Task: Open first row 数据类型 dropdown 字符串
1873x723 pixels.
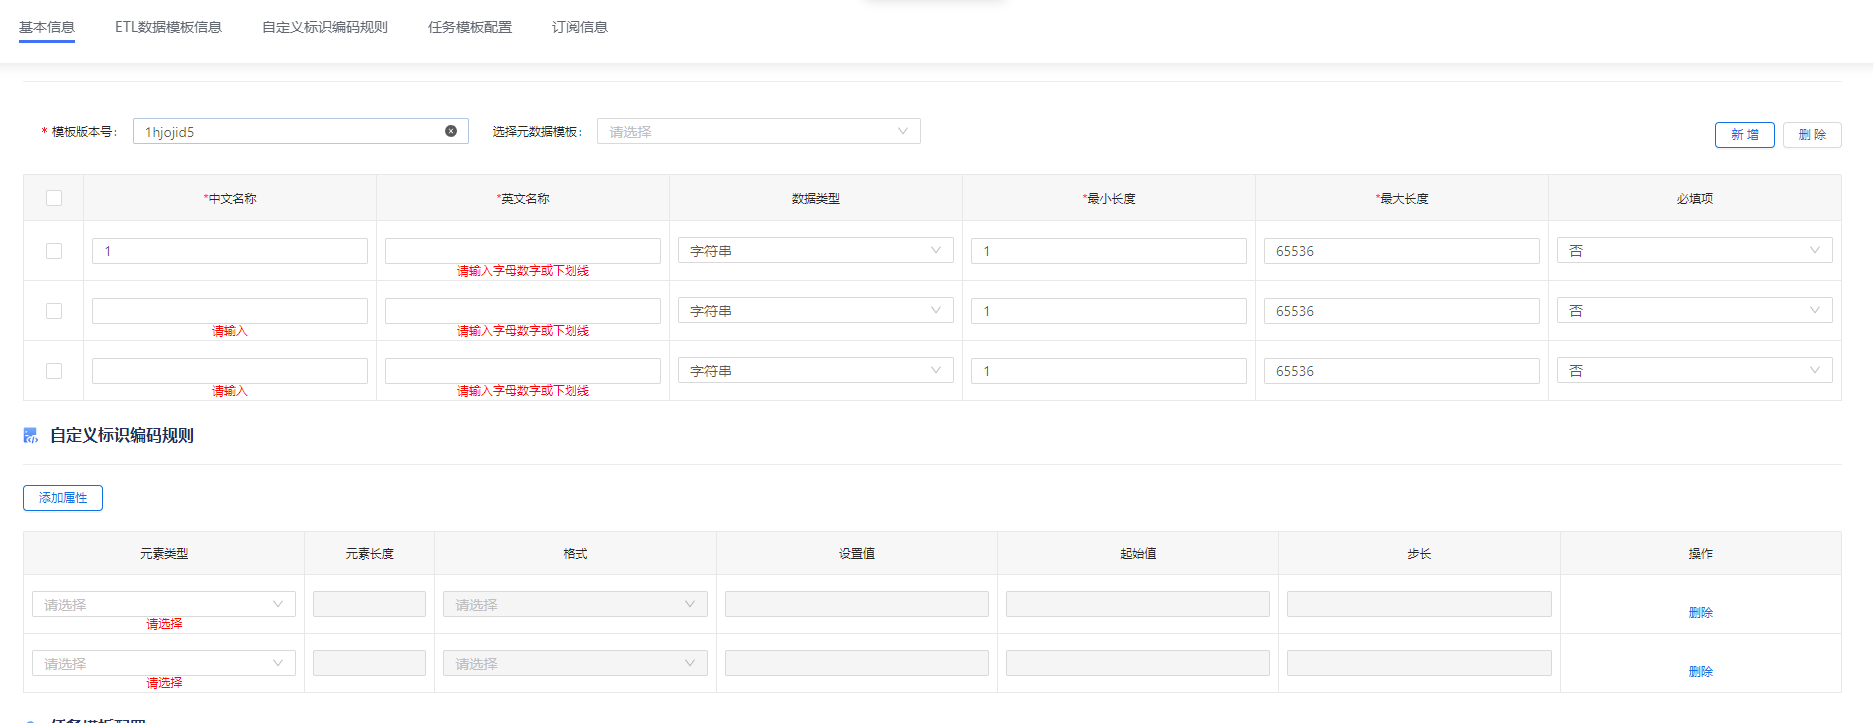Action: [816, 251]
